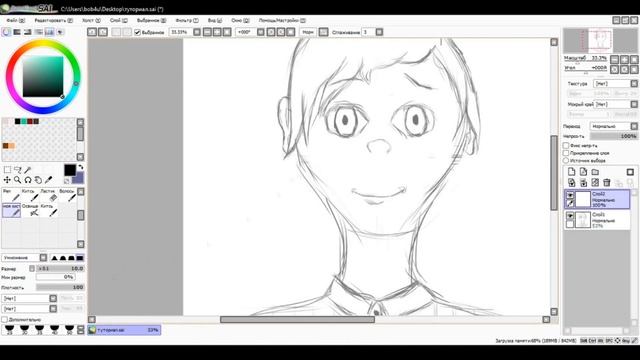Select the flattest brush edge shape
640x360 pixels.
(80, 258)
